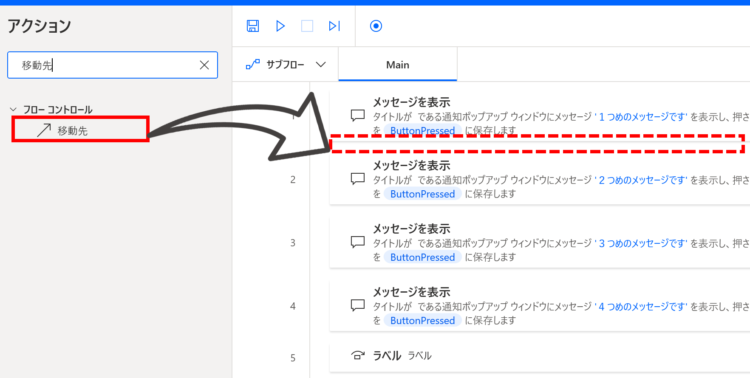Select the action showing '3 つめのメッセージです'

pyautogui.click(x=540, y=243)
